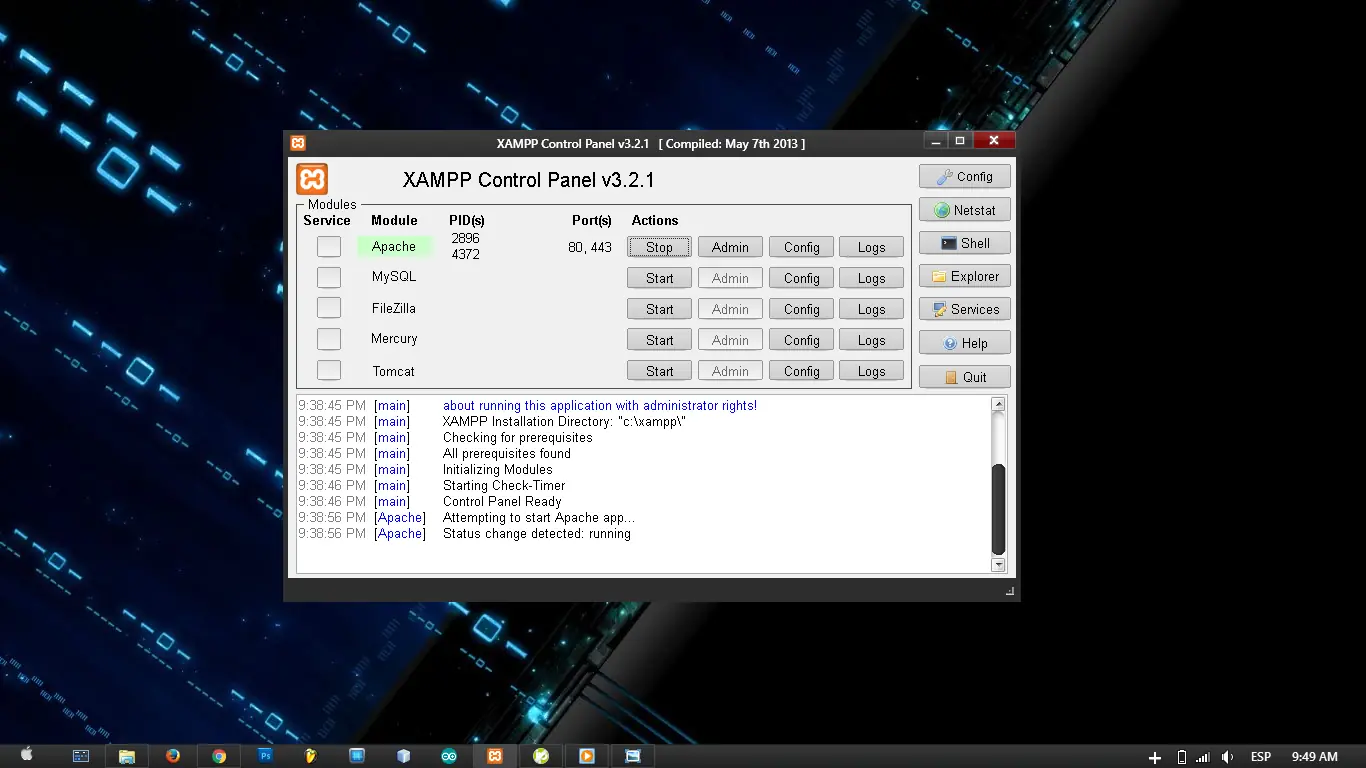Click the log line "Attempting to start Apache app..."
Screen dimensions: 1366x768
tap(539, 517)
